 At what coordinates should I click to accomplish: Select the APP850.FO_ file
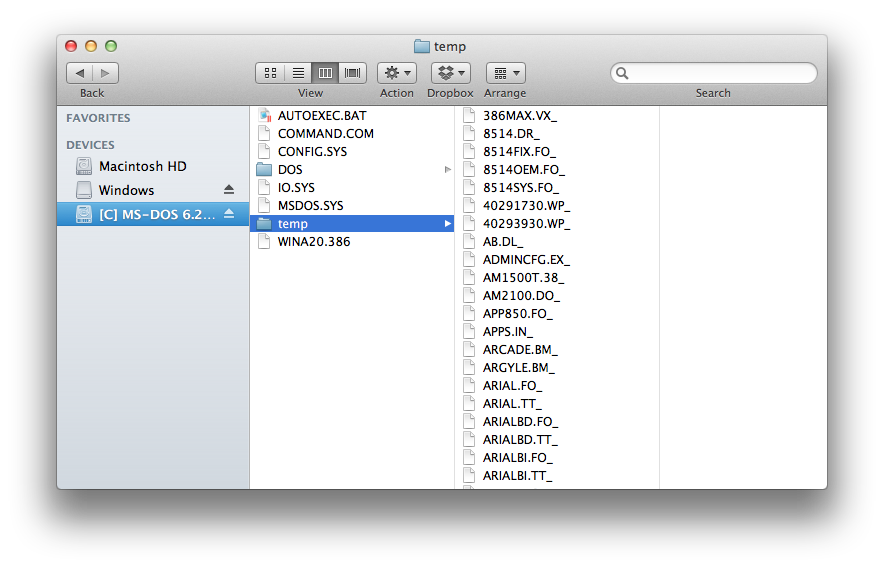click(557, 314)
